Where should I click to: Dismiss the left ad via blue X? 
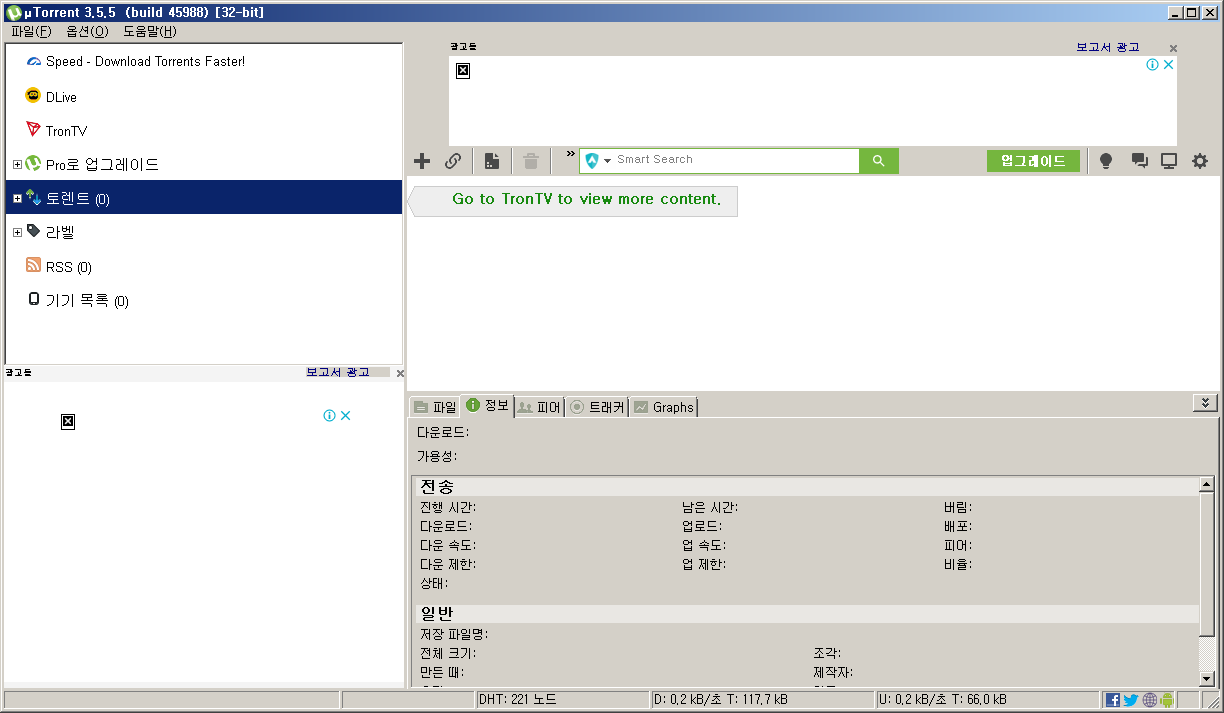coord(346,416)
